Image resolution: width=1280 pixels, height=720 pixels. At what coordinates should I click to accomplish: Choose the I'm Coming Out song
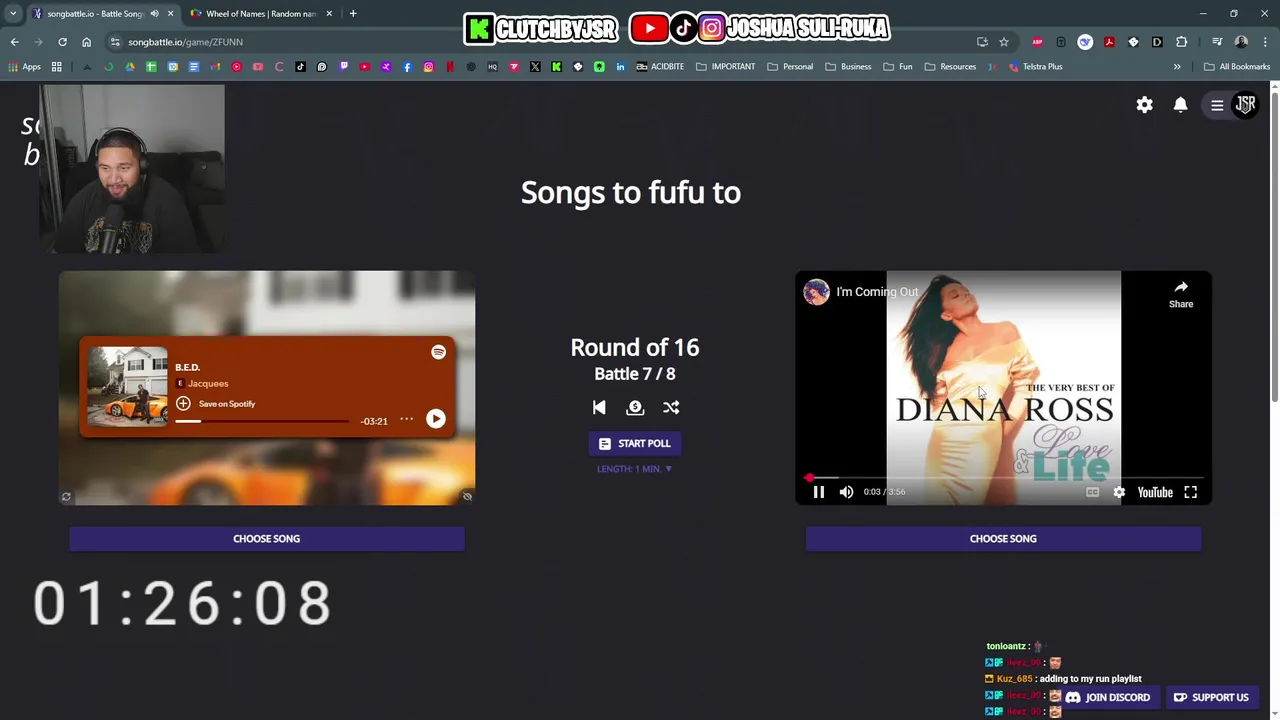pyautogui.click(x=1003, y=538)
